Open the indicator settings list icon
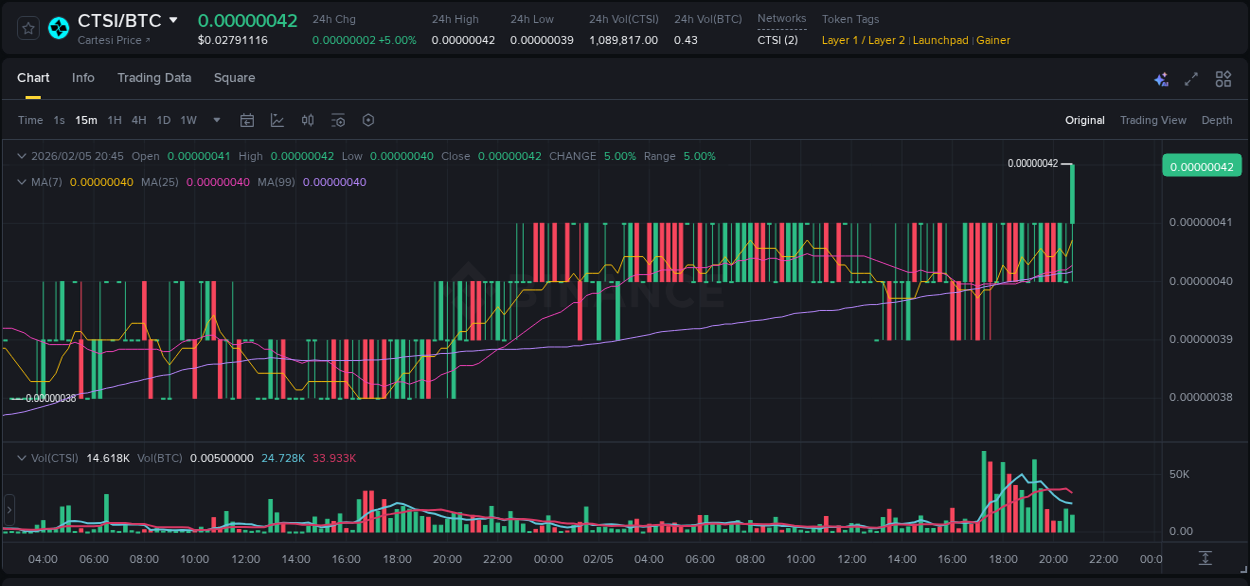 [x=338, y=120]
